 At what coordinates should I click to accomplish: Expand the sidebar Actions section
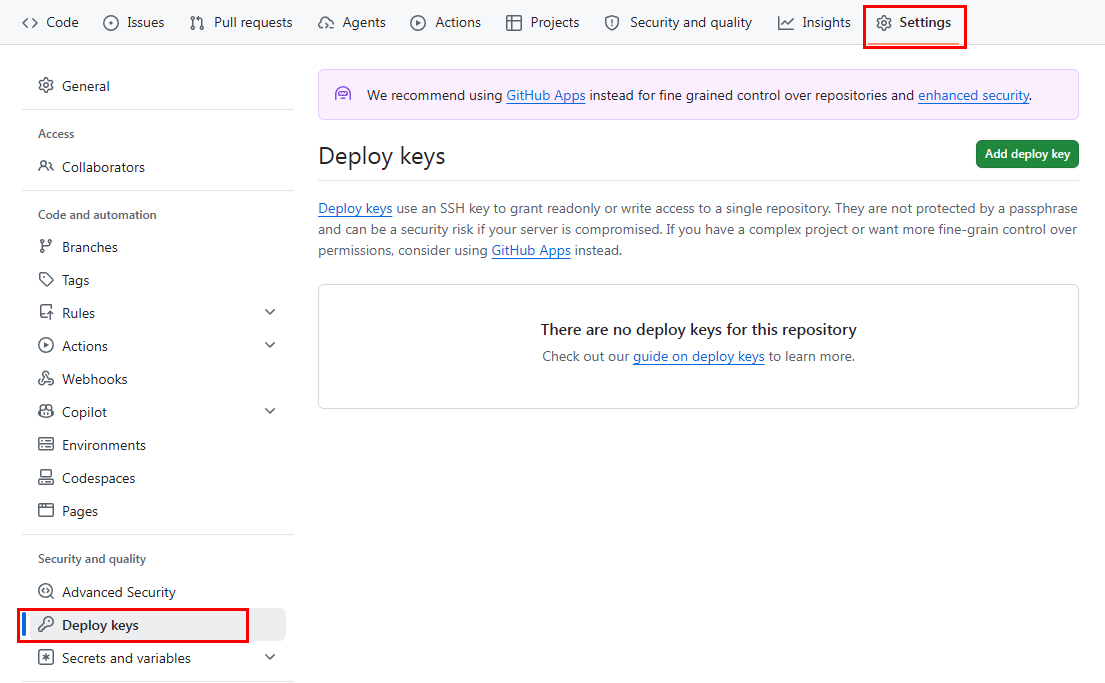pyautogui.click(x=270, y=345)
